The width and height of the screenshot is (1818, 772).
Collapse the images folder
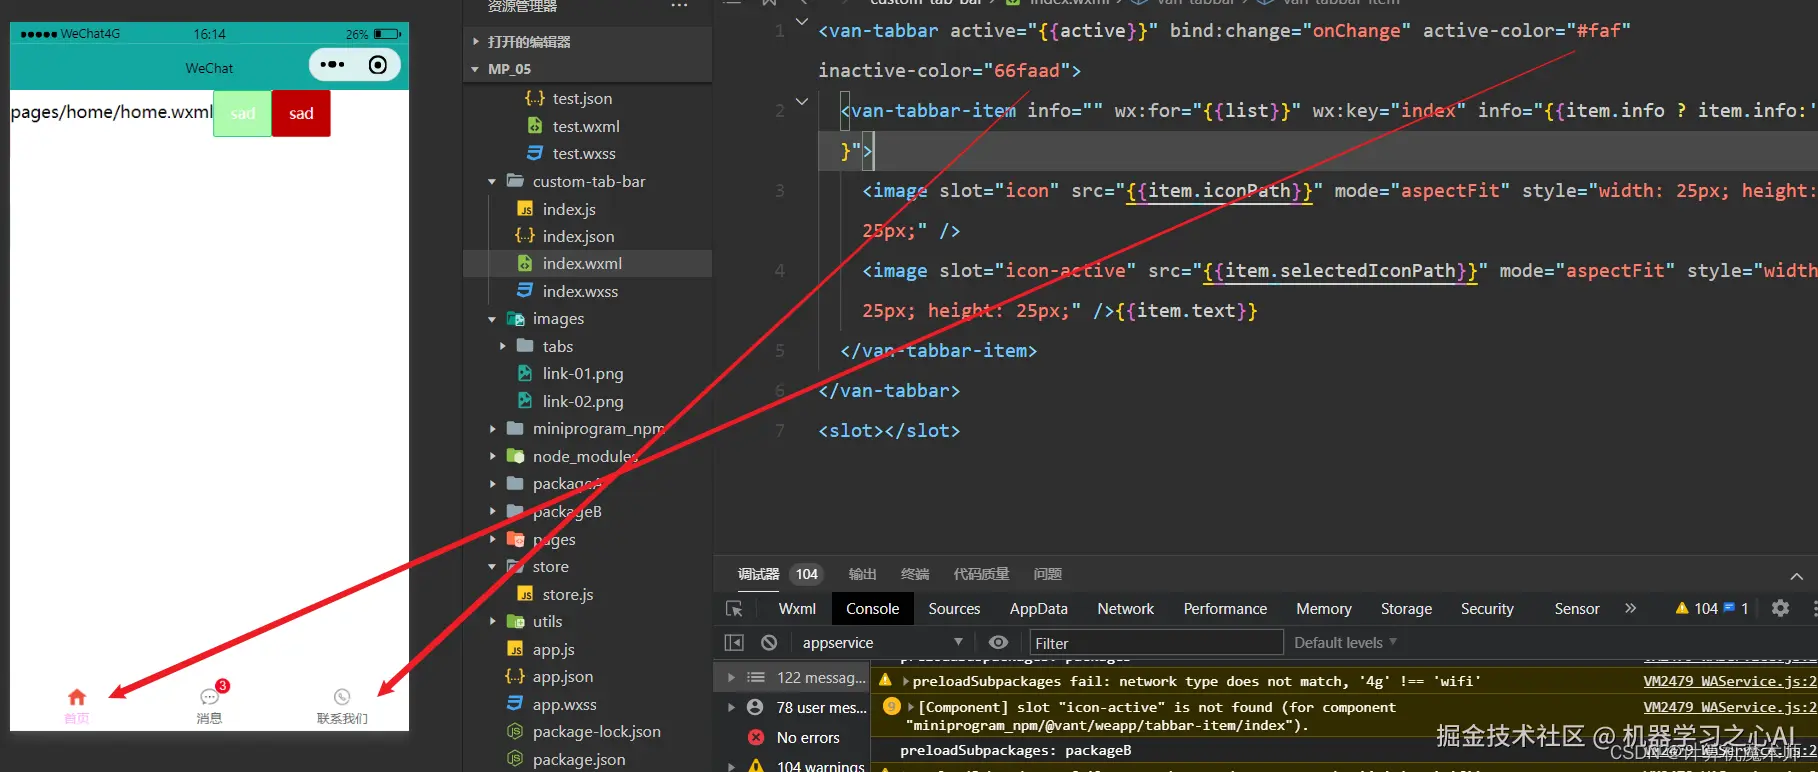[492, 319]
